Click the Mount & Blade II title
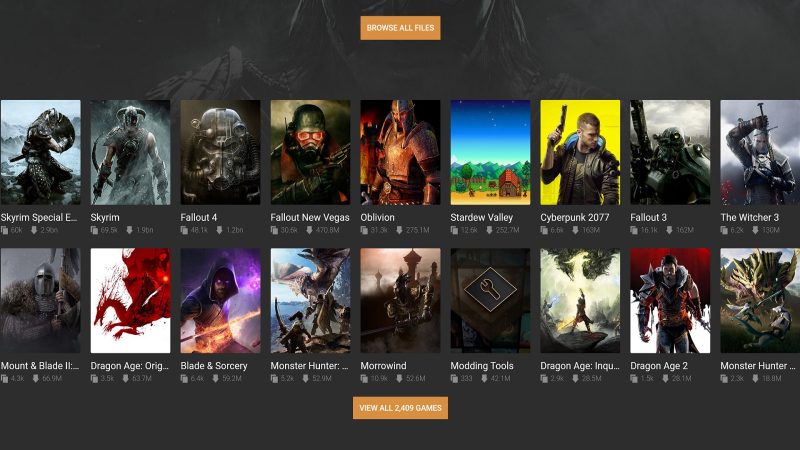800x450 pixels. tap(40, 366)
